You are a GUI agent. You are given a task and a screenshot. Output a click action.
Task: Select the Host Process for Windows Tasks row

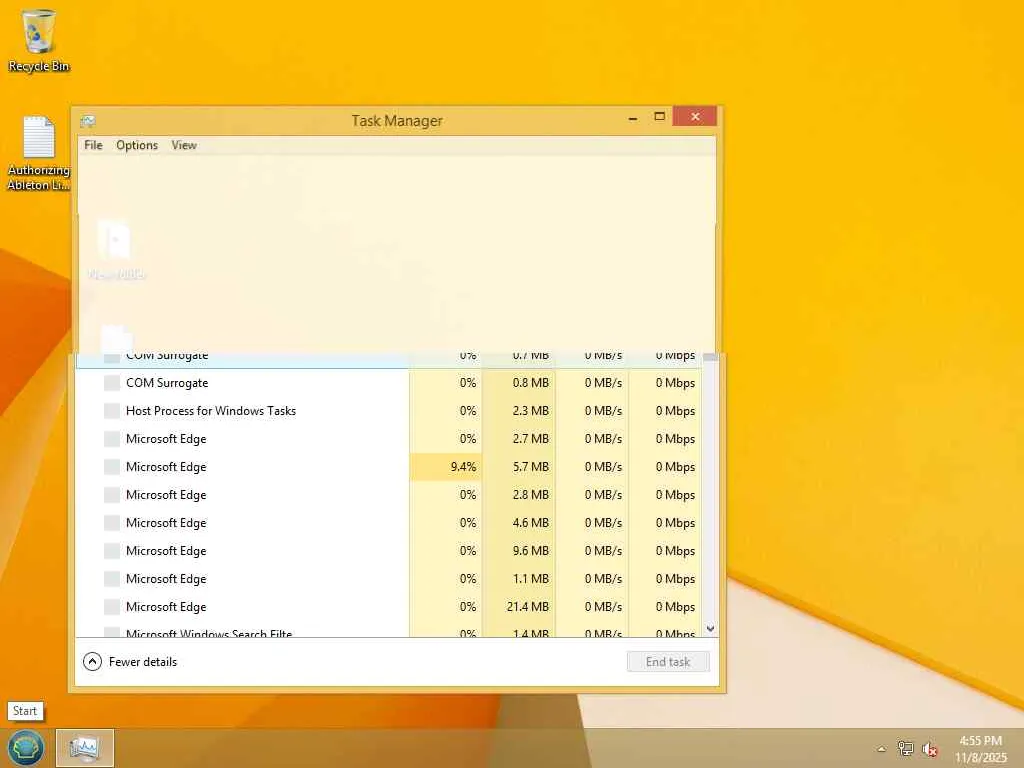click(389, 411)
